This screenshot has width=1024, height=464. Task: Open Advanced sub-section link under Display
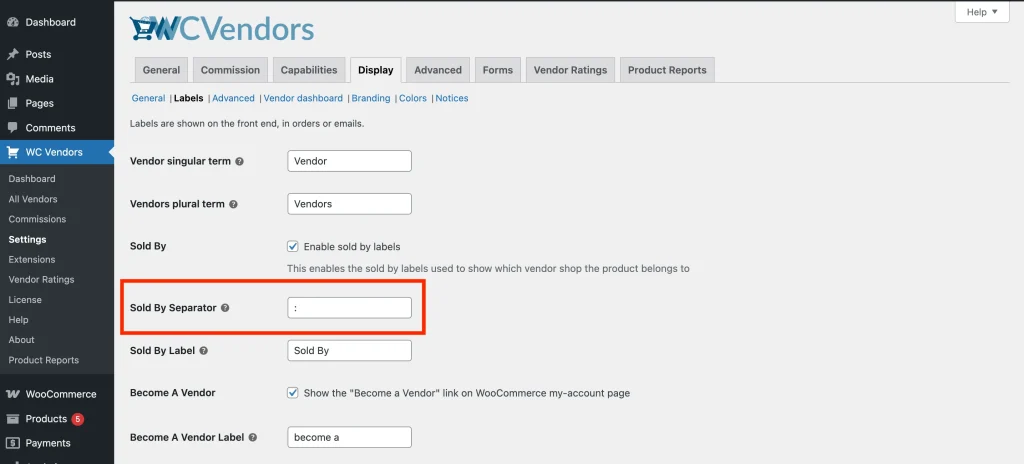(x=233, y=98)
